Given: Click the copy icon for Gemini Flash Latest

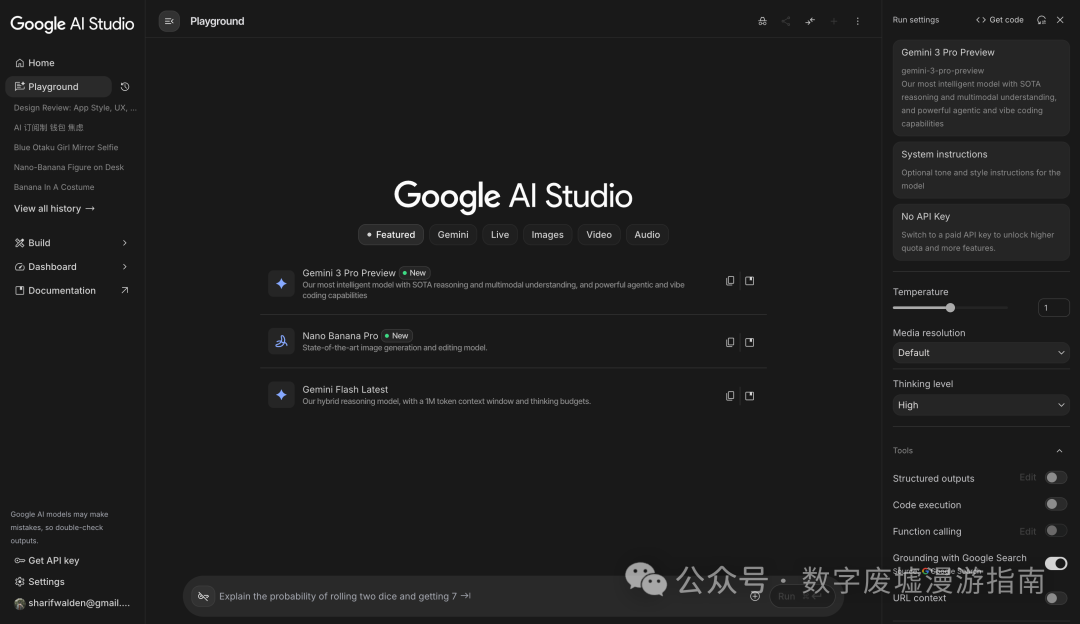Looking at the screenshot, I should pyautogui.click(x=730, y=396).
